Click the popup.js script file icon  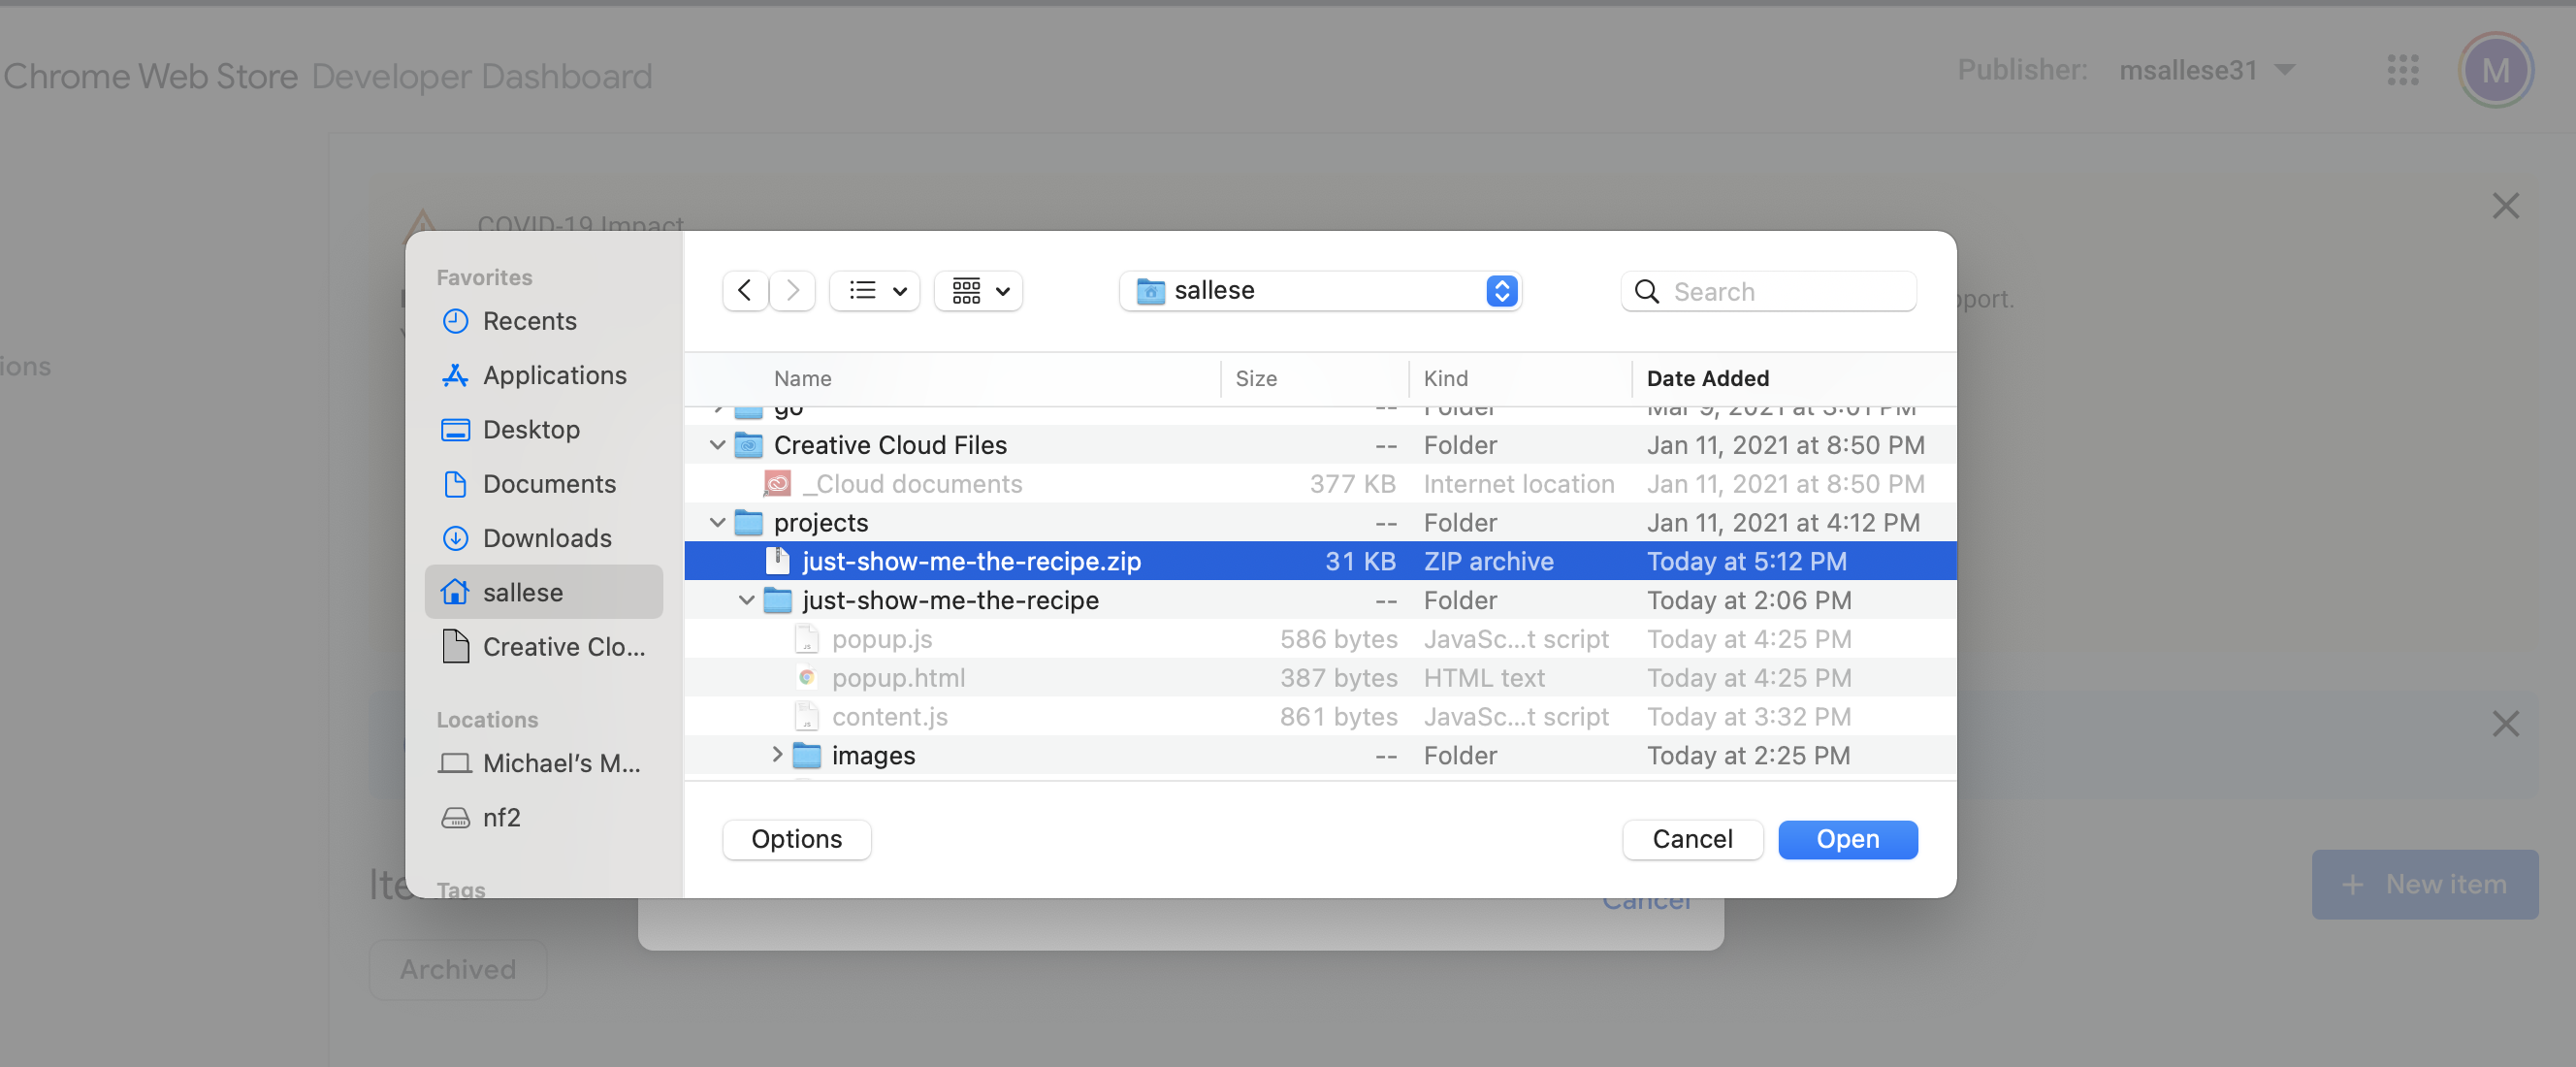tap(806, 639)
